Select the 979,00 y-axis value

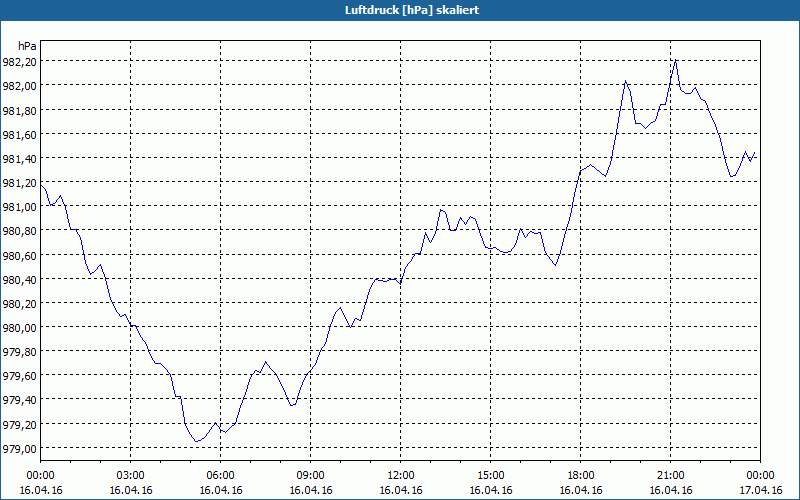(20, 448)
